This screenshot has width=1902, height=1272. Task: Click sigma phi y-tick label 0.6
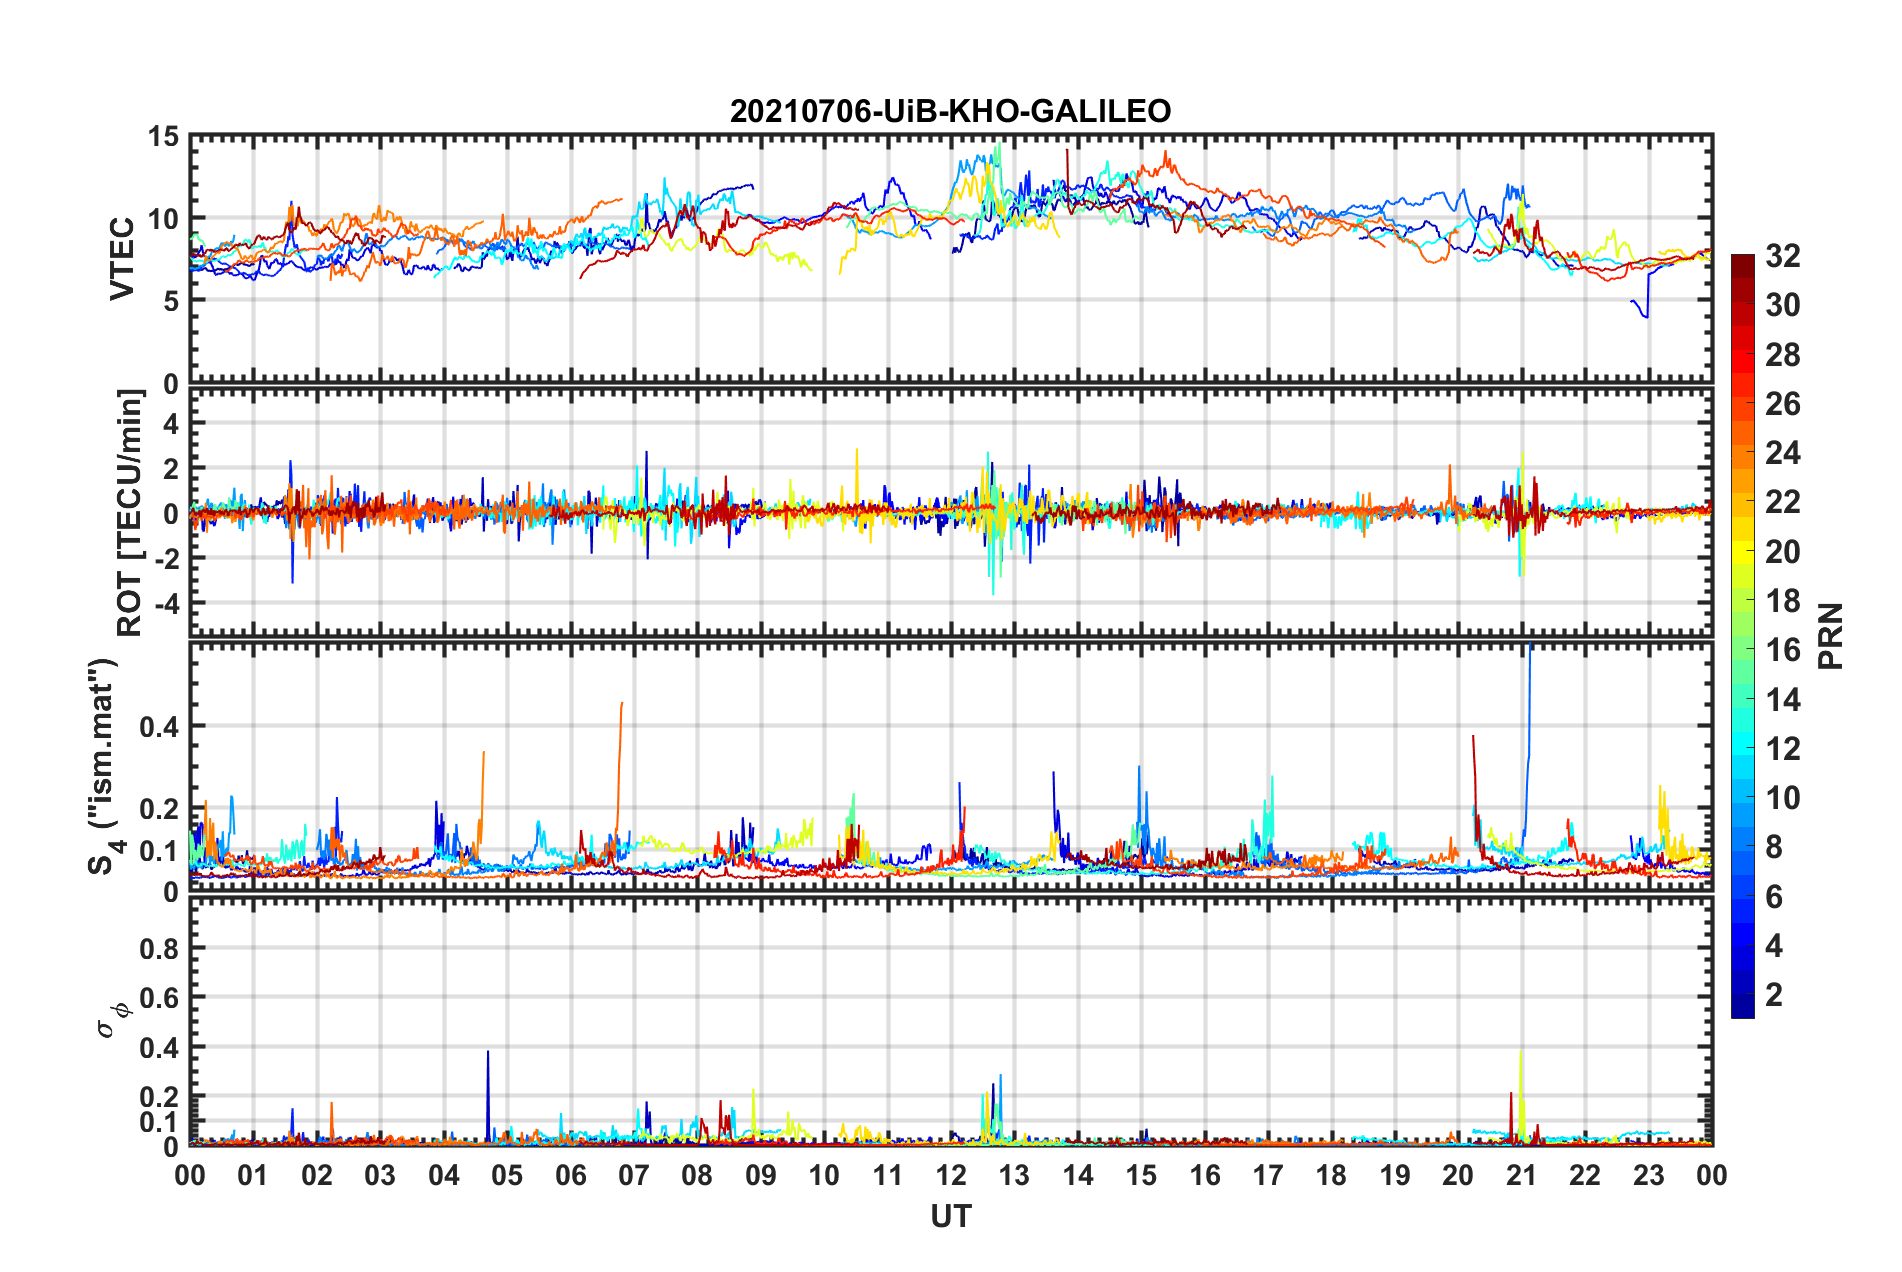[159, 998]
